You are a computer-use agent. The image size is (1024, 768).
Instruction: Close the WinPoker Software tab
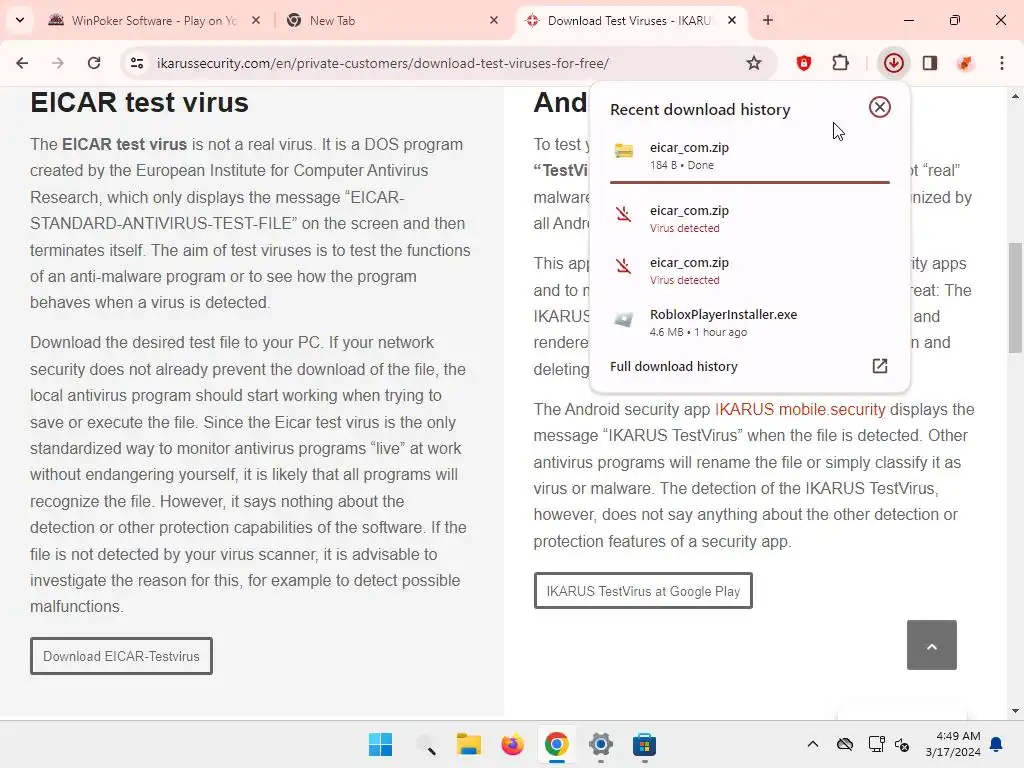click(x=256, y=20)
